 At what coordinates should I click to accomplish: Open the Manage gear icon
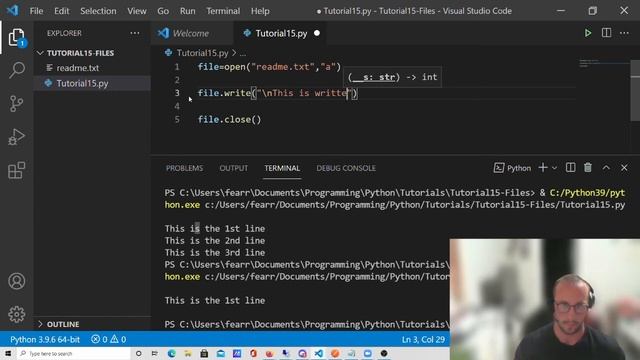coord(17,314)
